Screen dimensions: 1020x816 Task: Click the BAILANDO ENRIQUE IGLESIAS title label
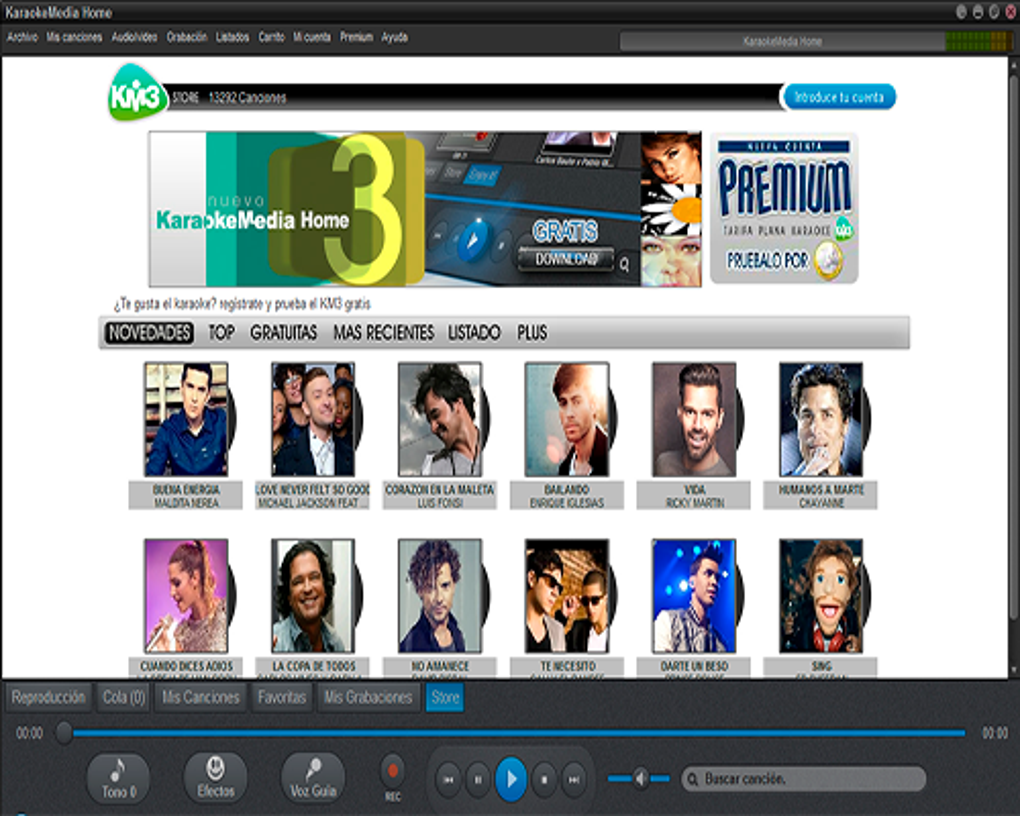click(x=567, y=496)
